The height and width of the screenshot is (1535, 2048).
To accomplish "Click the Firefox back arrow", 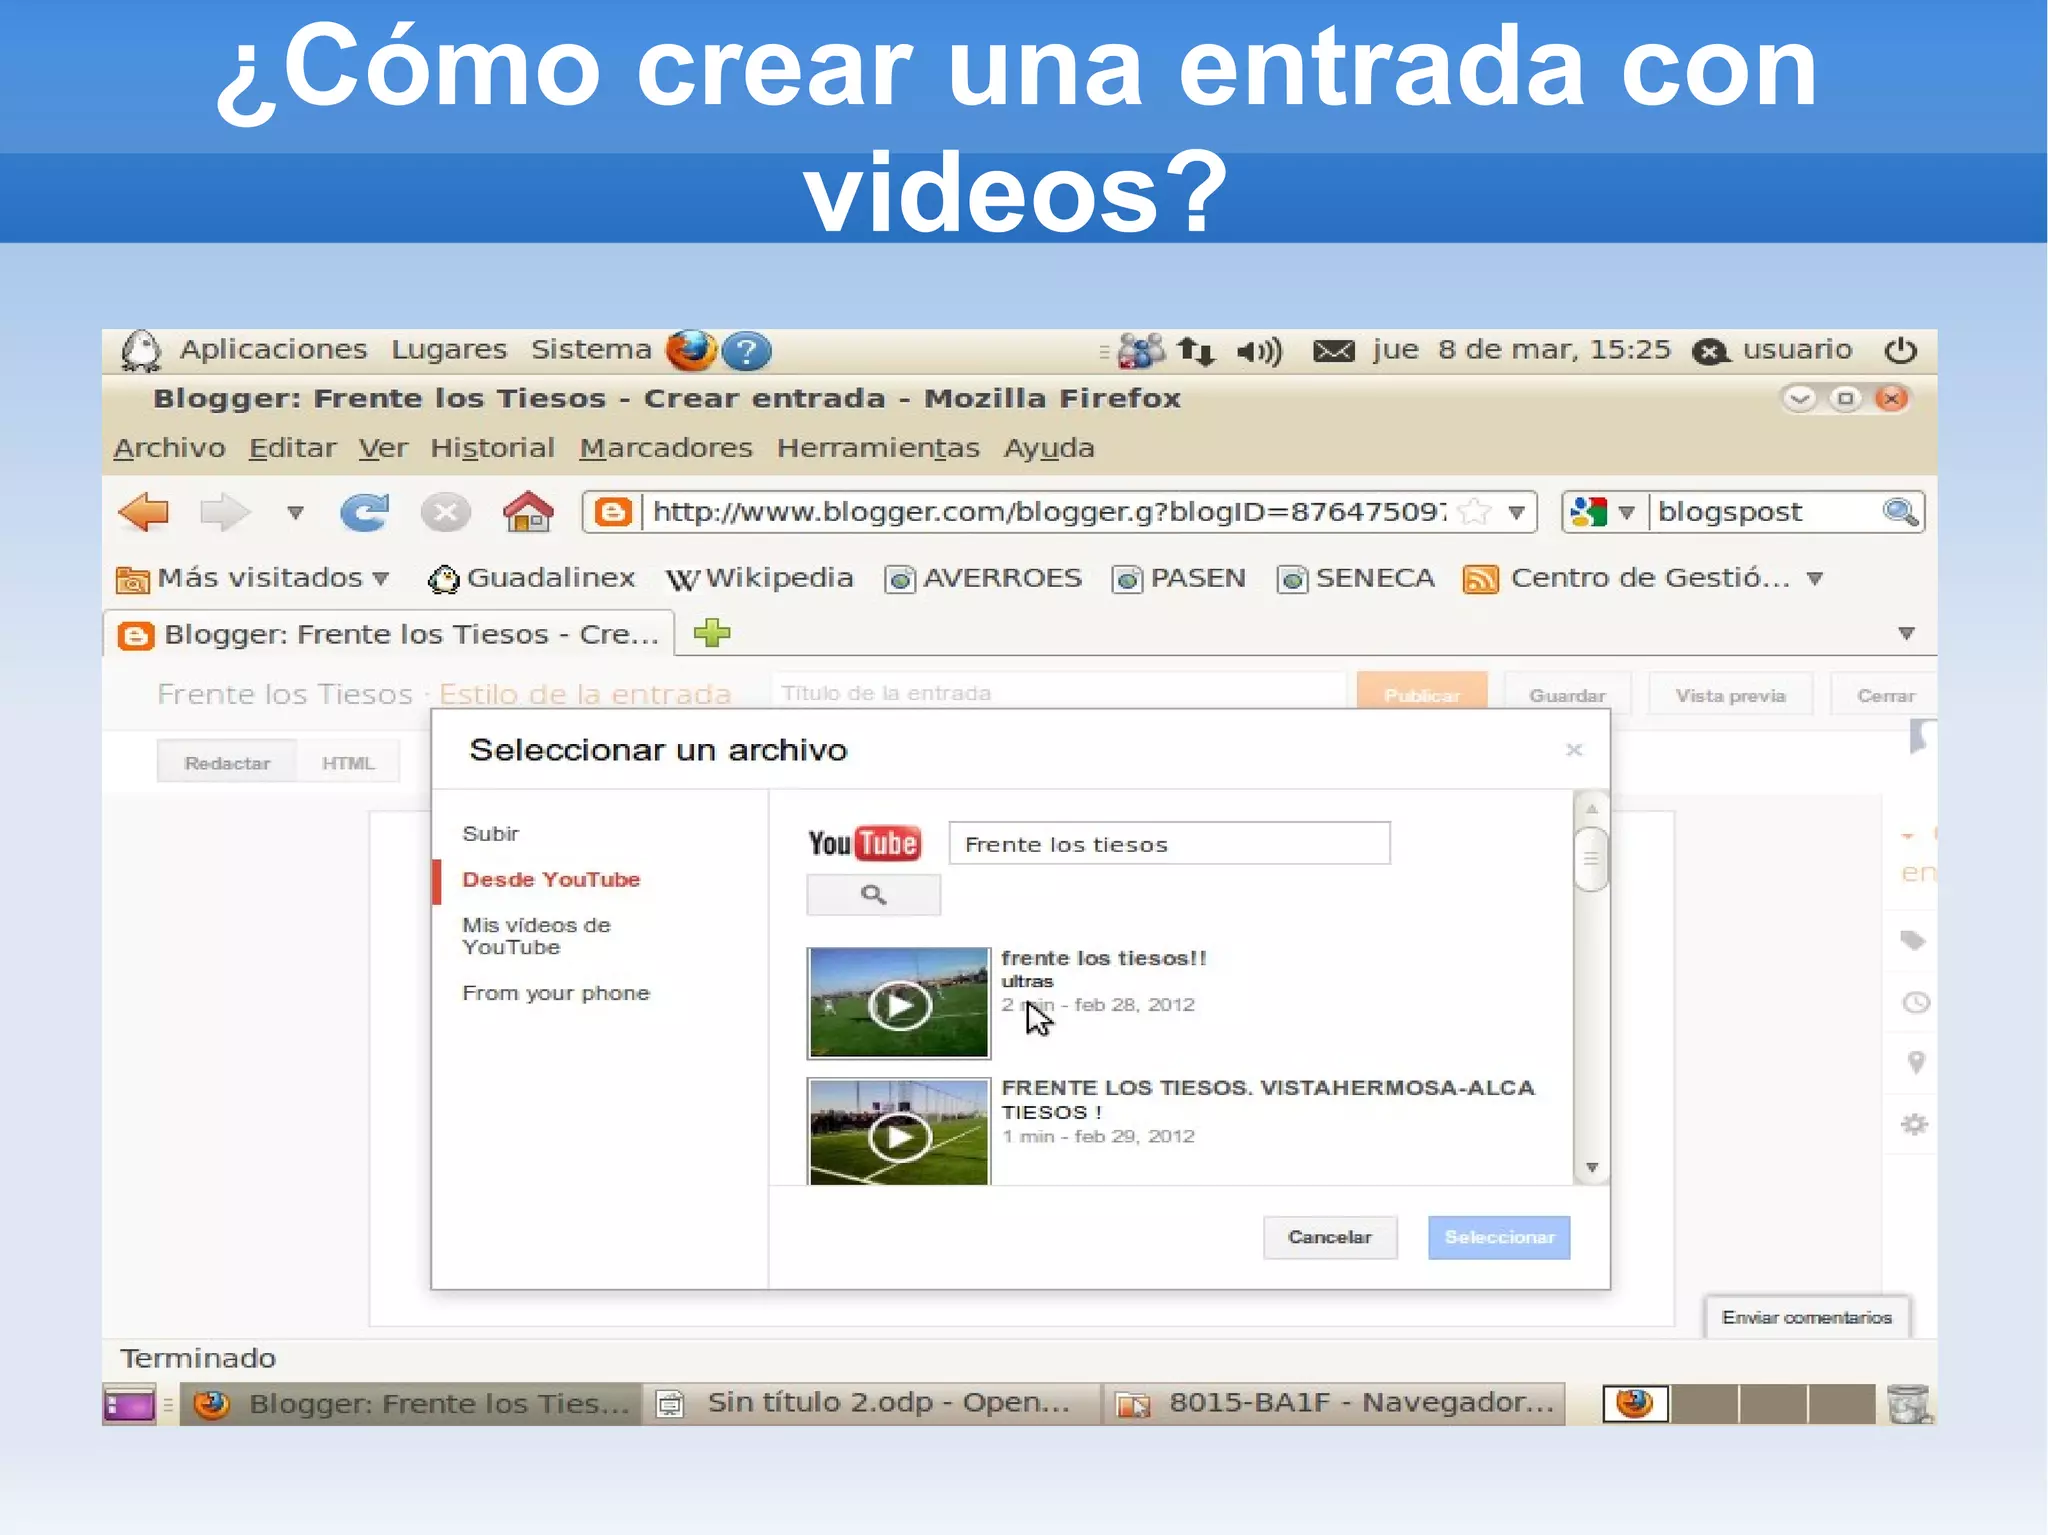I will [144, 512].
